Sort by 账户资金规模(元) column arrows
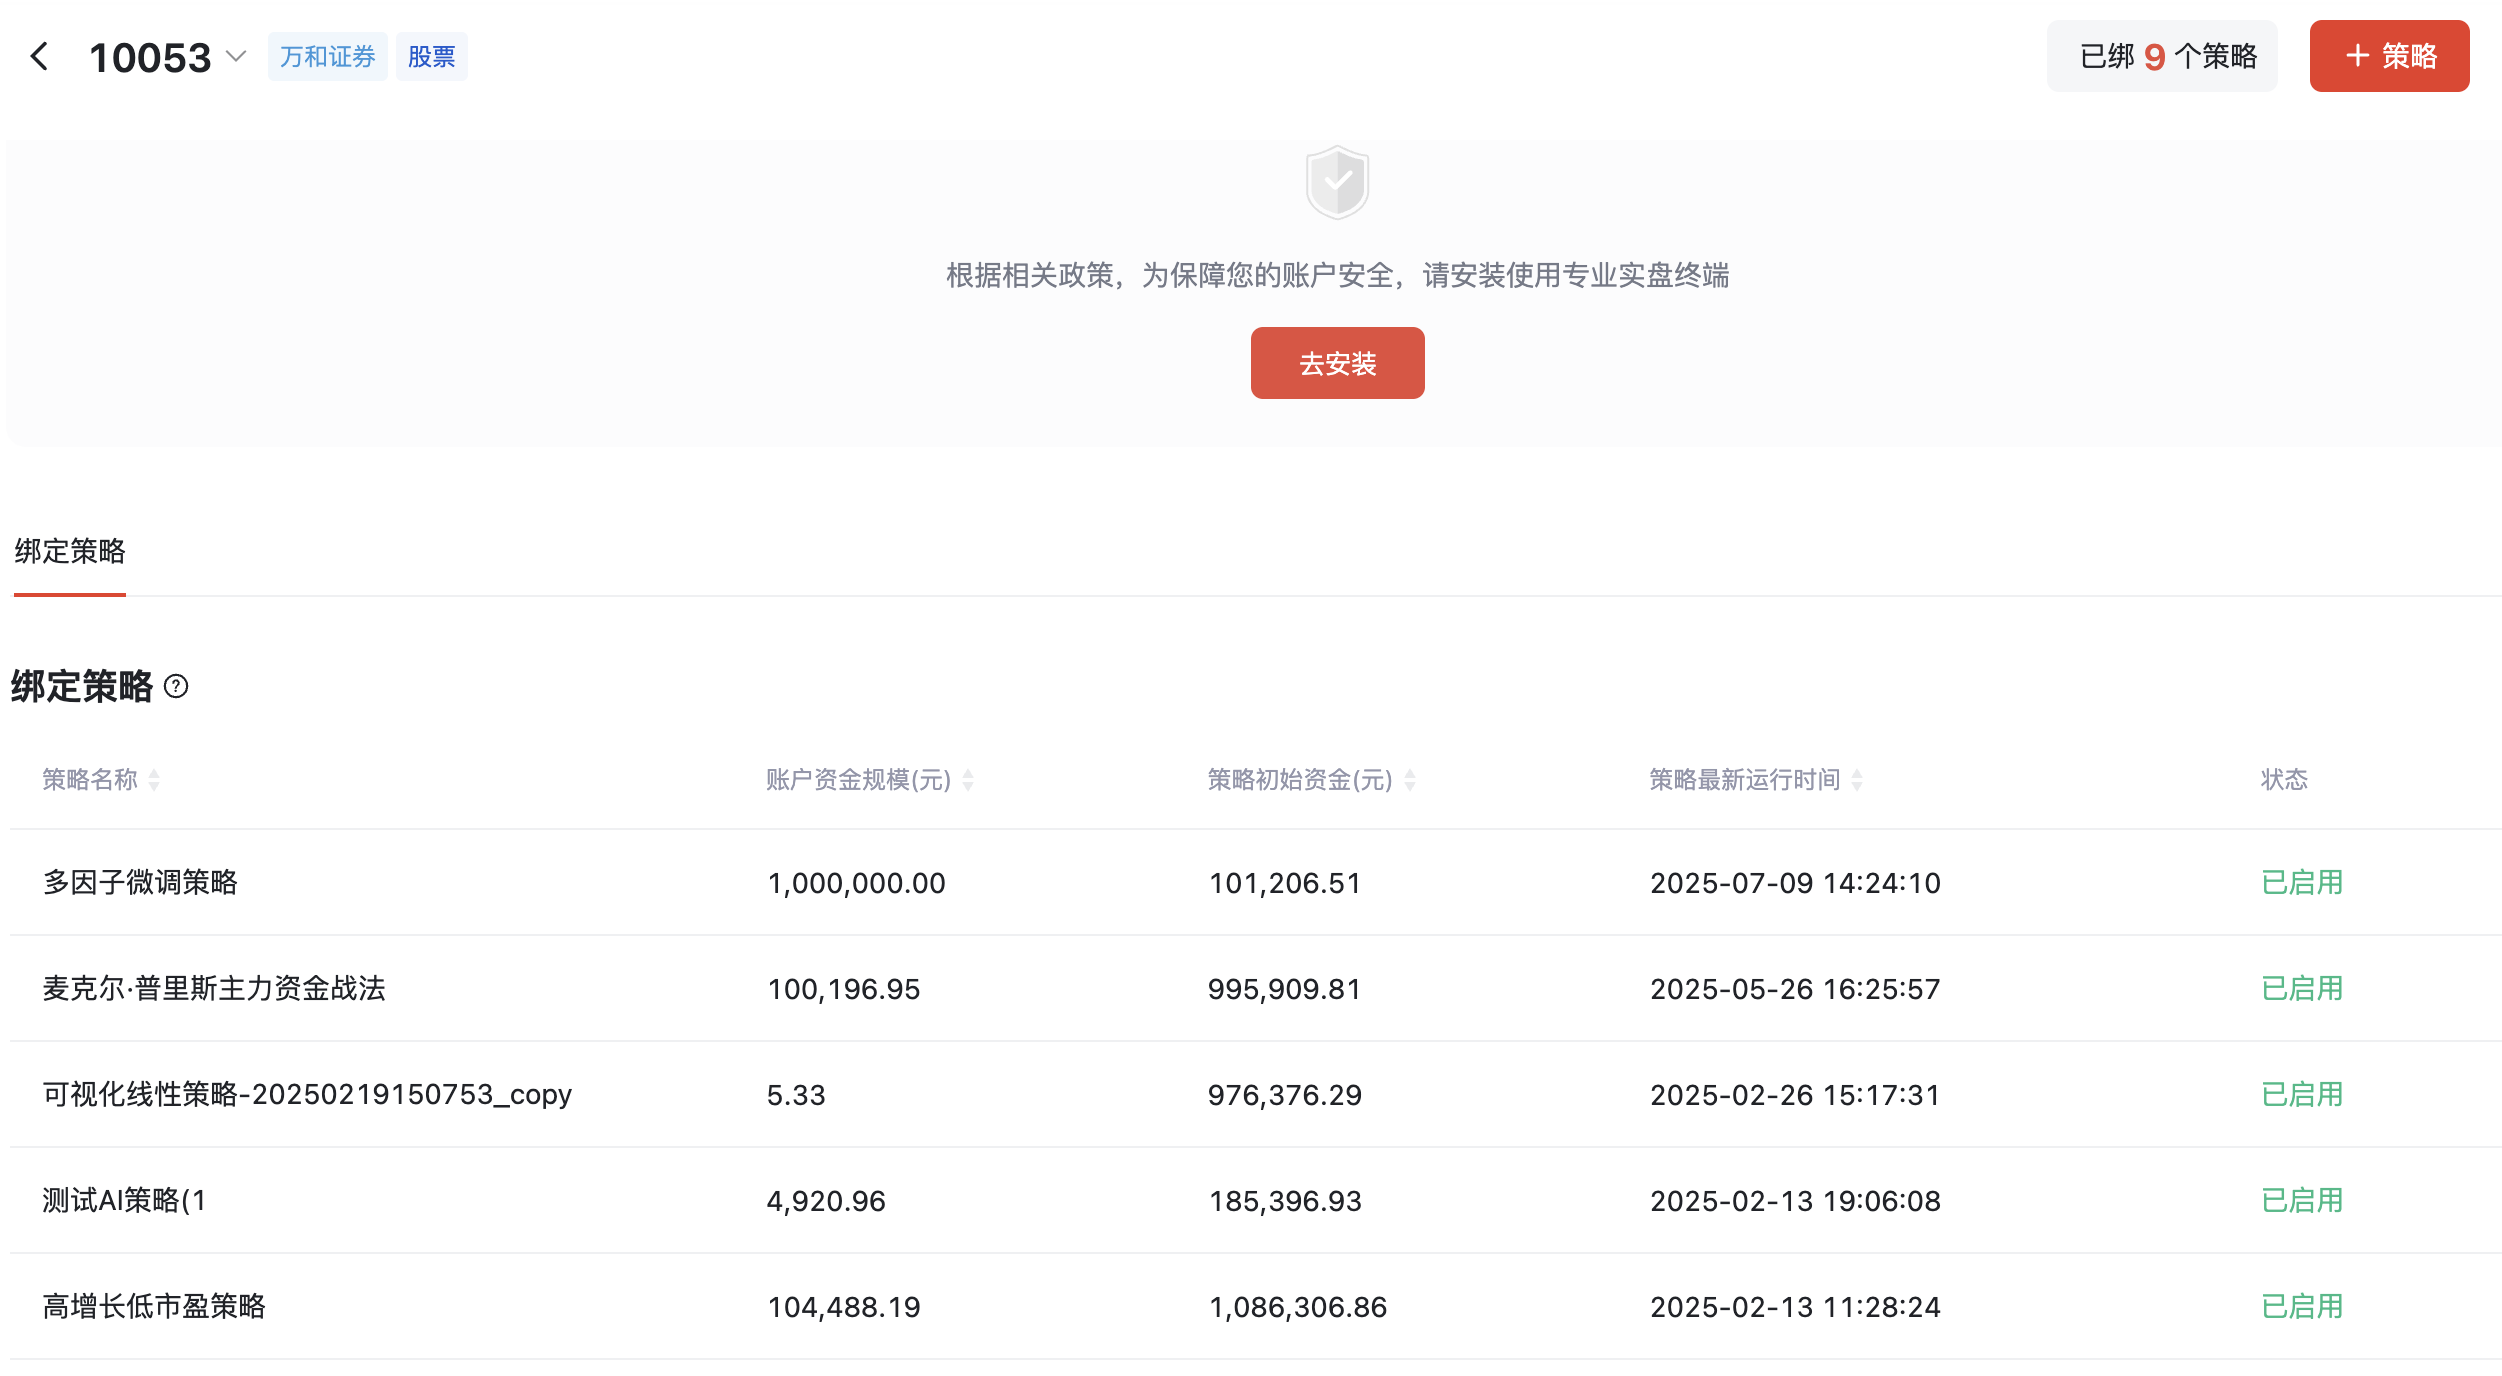The height and width of the screenshot is (1376, 2502). tap(968, 780)
